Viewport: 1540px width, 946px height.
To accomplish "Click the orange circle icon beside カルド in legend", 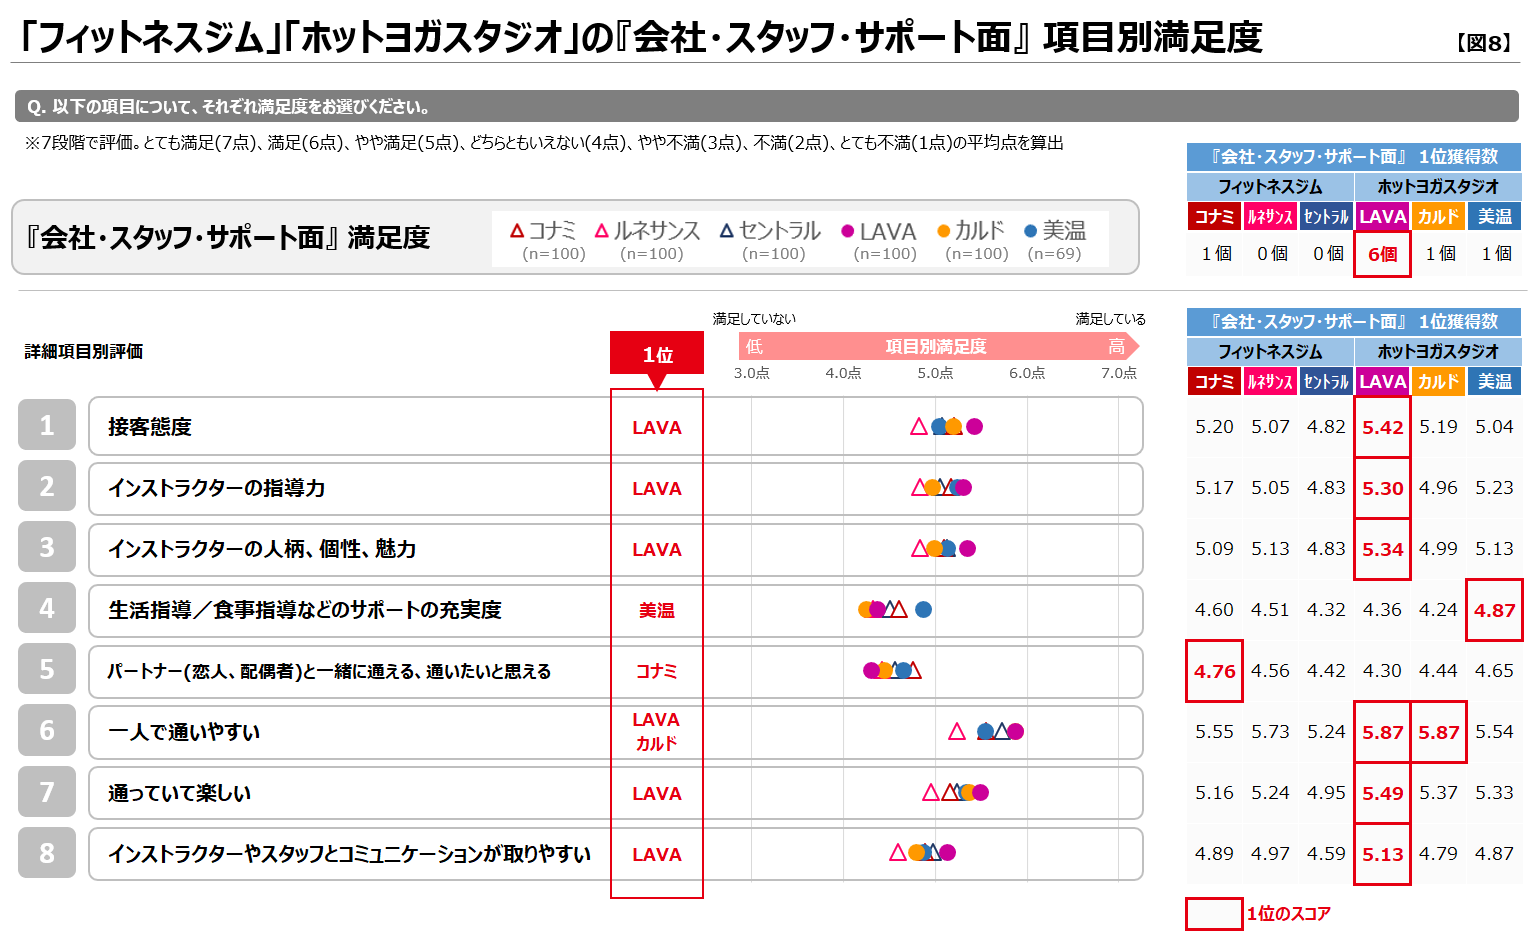I will tap(943, 231).
